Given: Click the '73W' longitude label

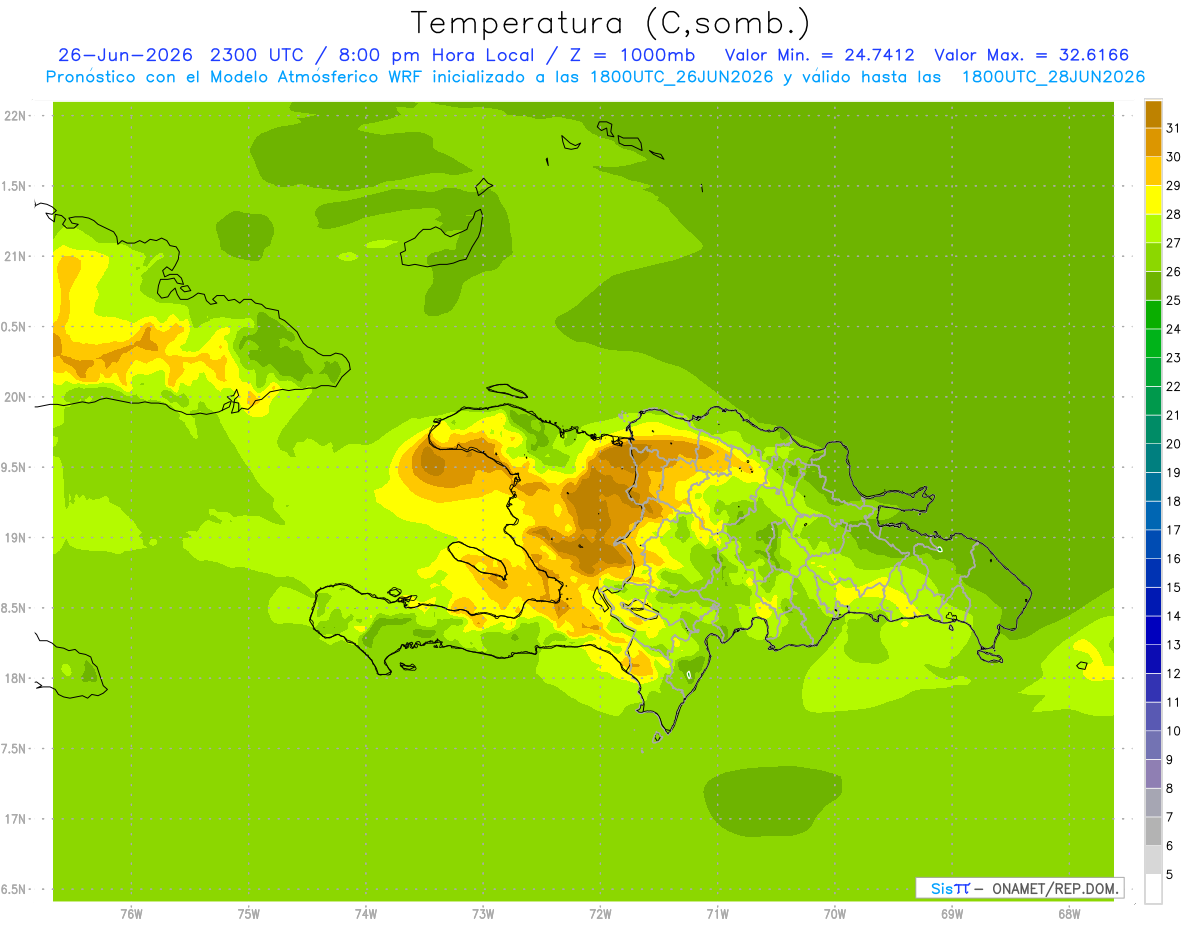Looking at the screenshot, I should coord(483,913).
